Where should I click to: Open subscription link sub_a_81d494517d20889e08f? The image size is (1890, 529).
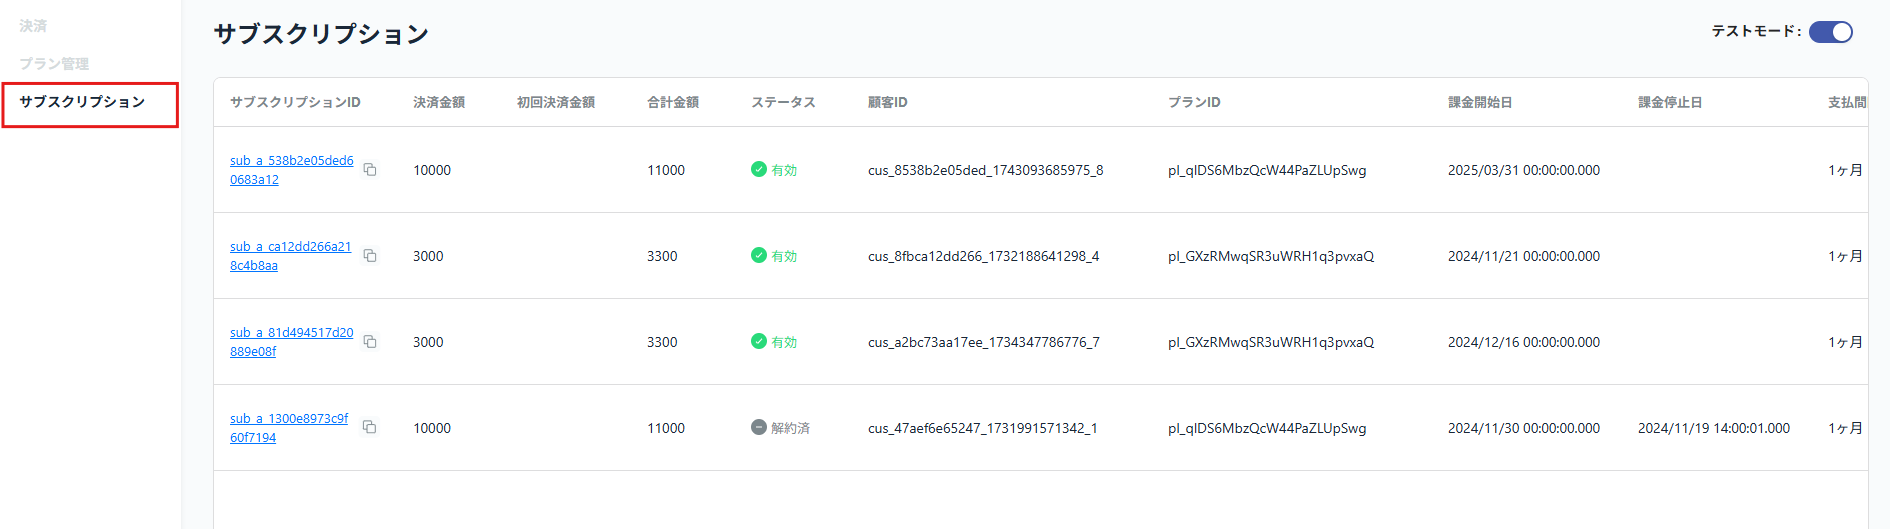[x=292, y=342]
